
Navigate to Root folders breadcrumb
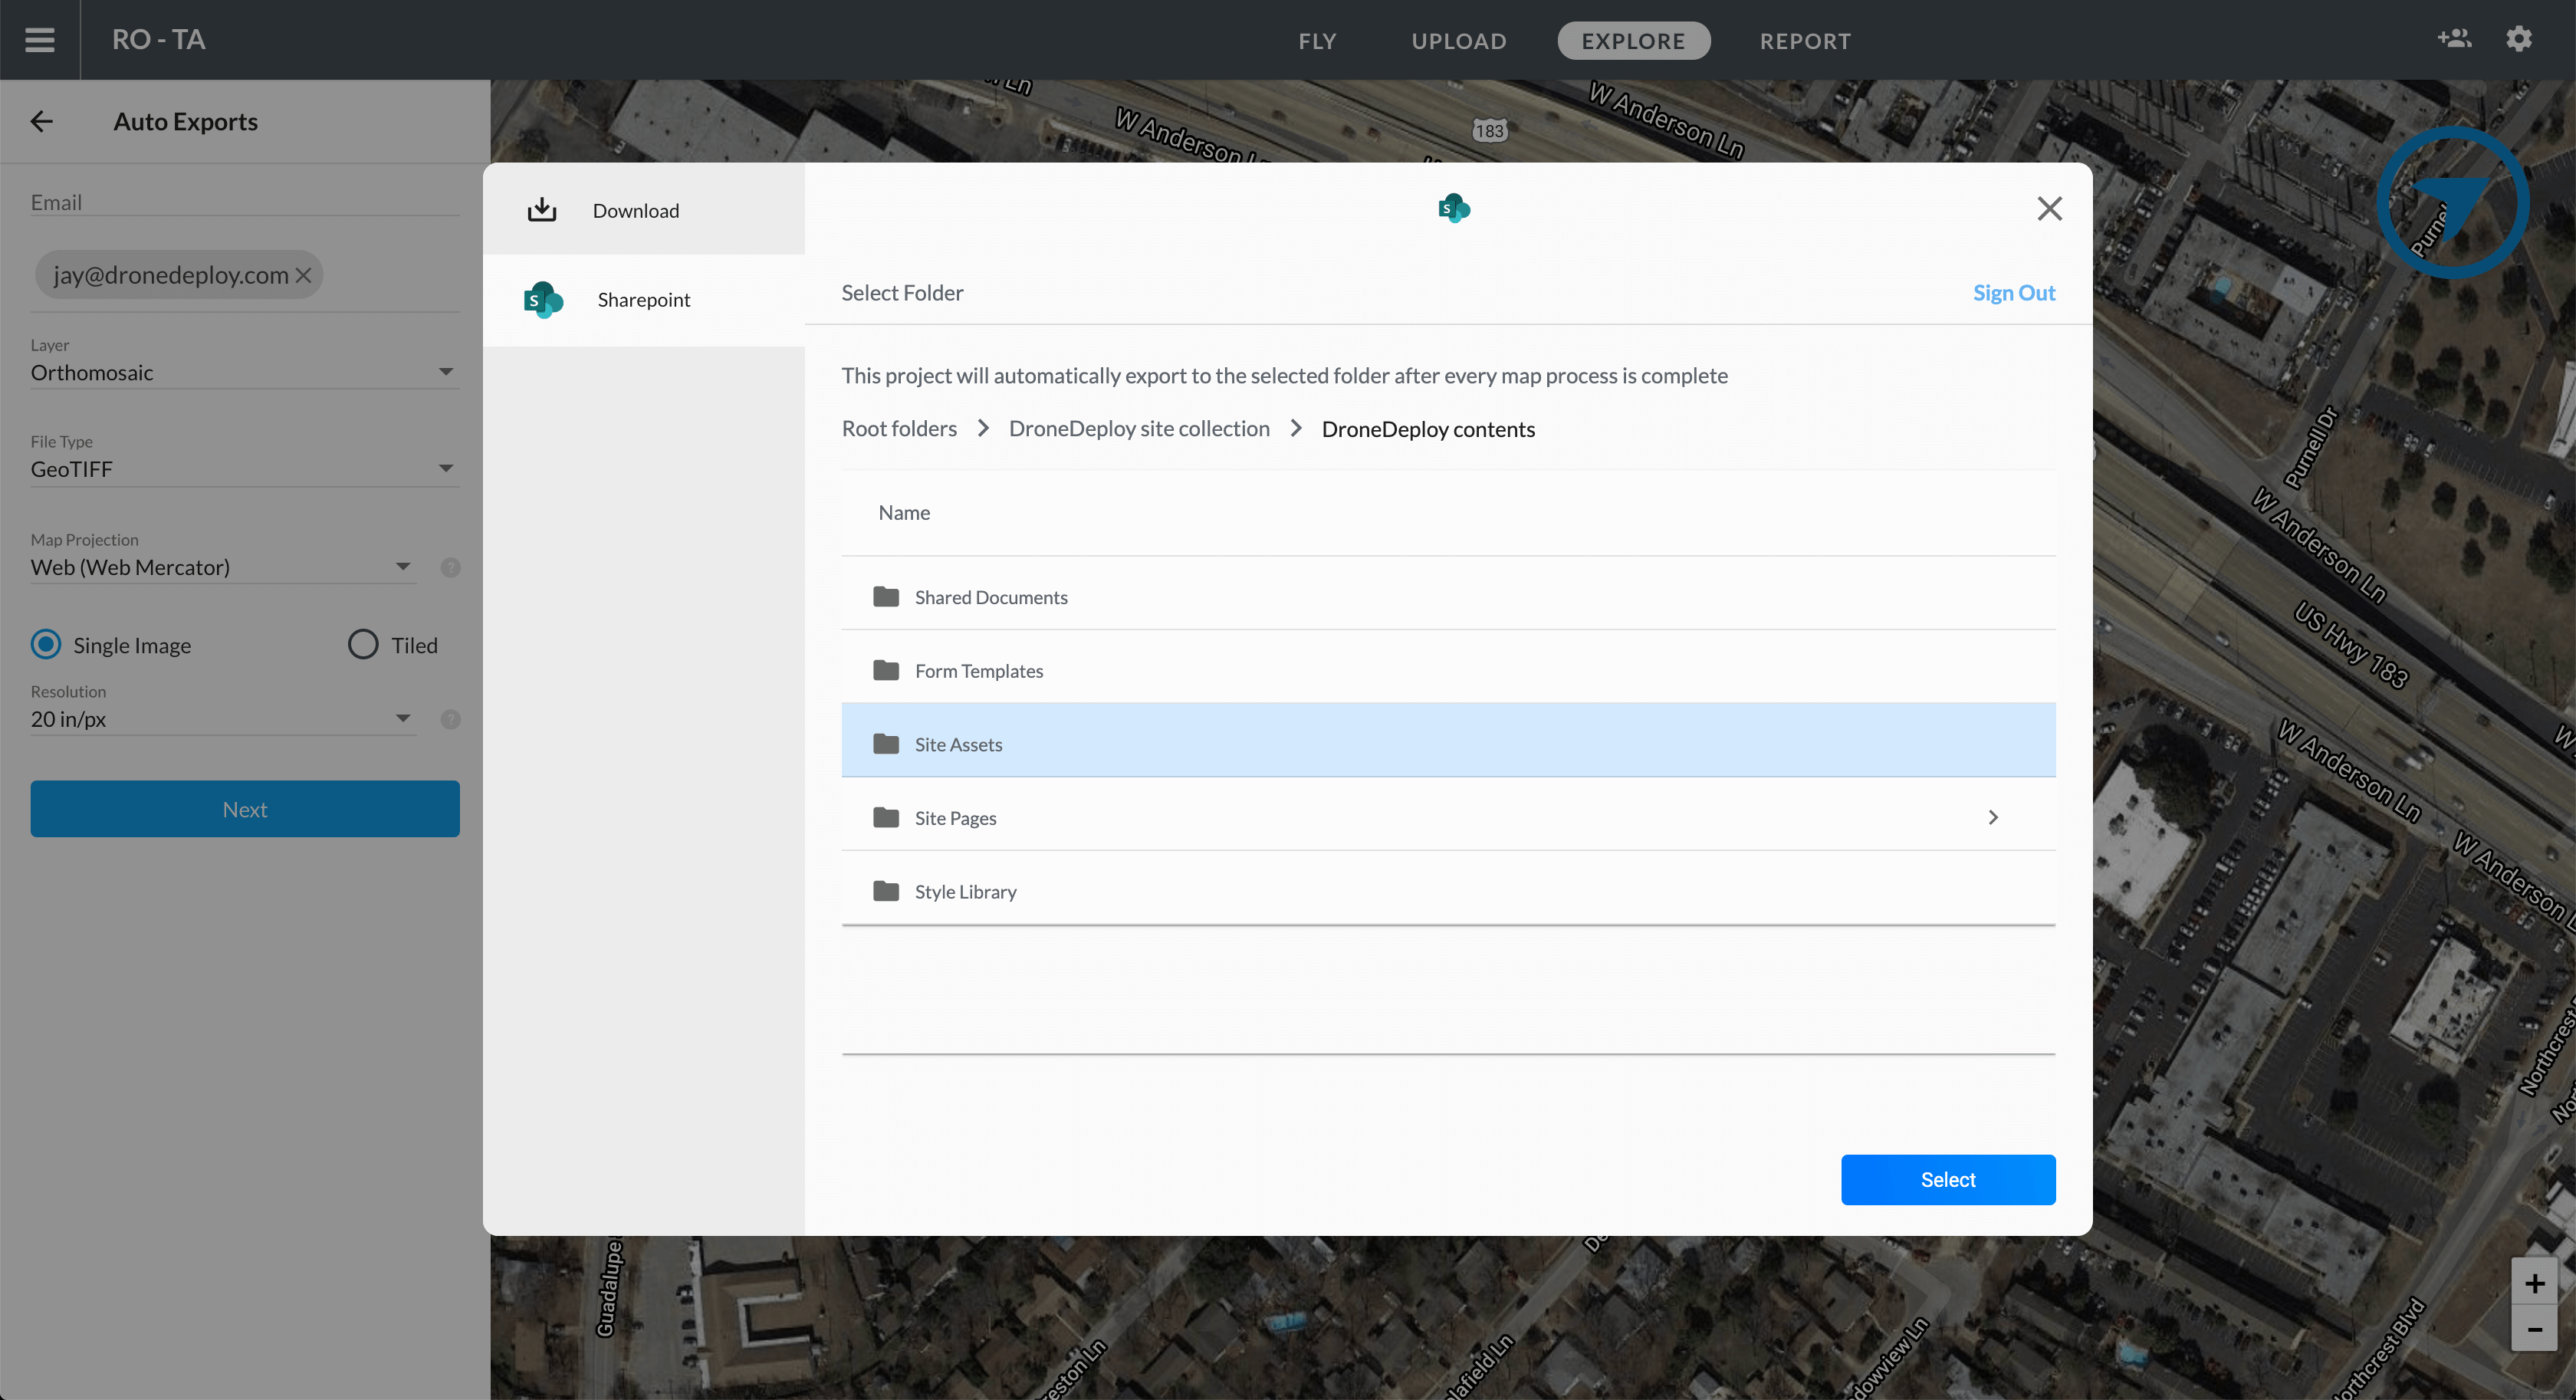click(899, 429)
